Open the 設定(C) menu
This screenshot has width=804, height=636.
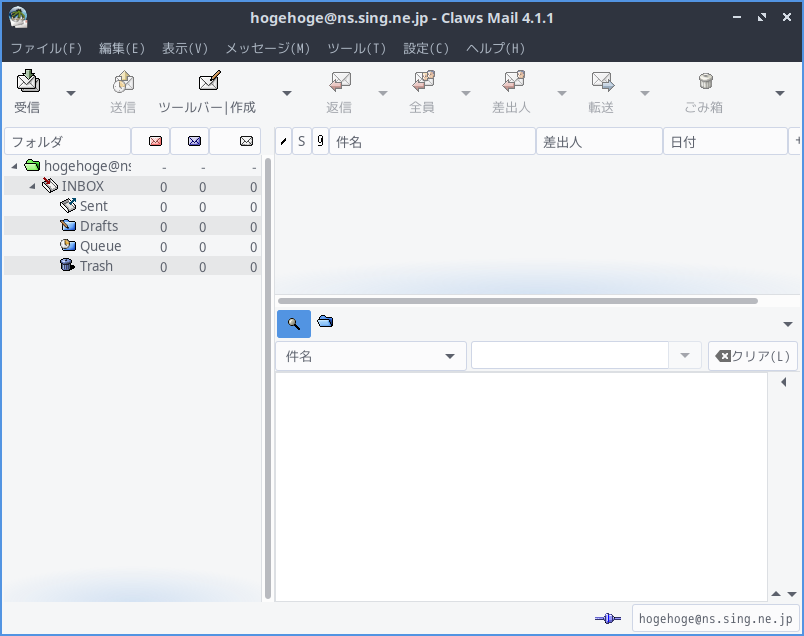(426, 48)
